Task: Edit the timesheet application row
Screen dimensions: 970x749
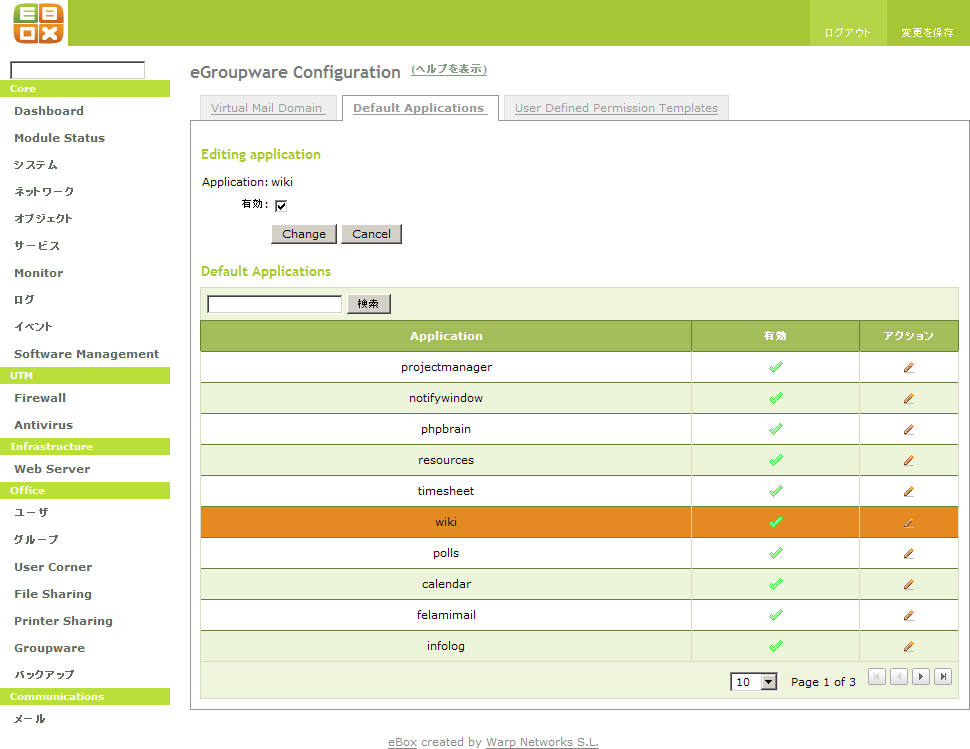Action: [x=908, y=491]
